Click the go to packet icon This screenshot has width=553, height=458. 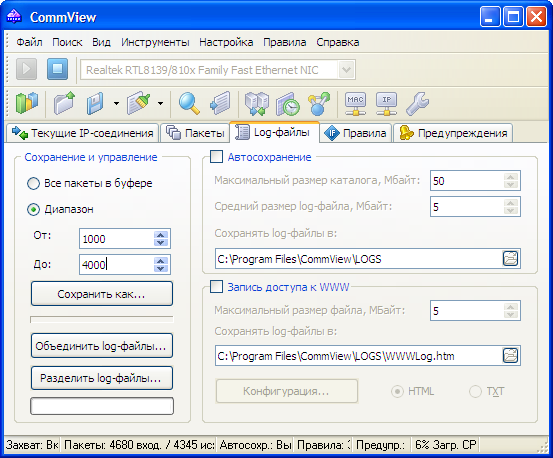pos(220,103)
